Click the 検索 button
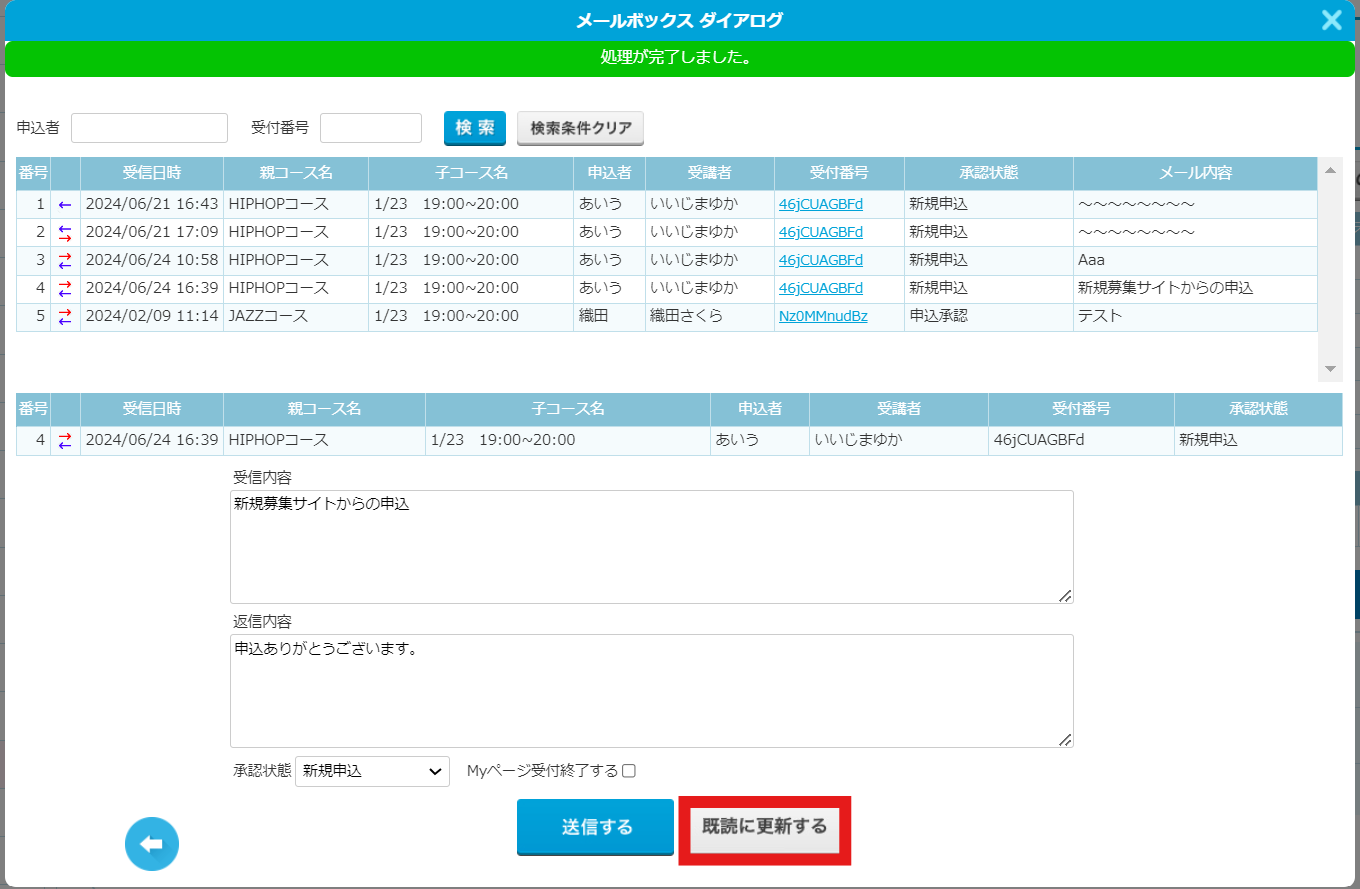This screenshot has width=1360, height=889. click(475, 128)
